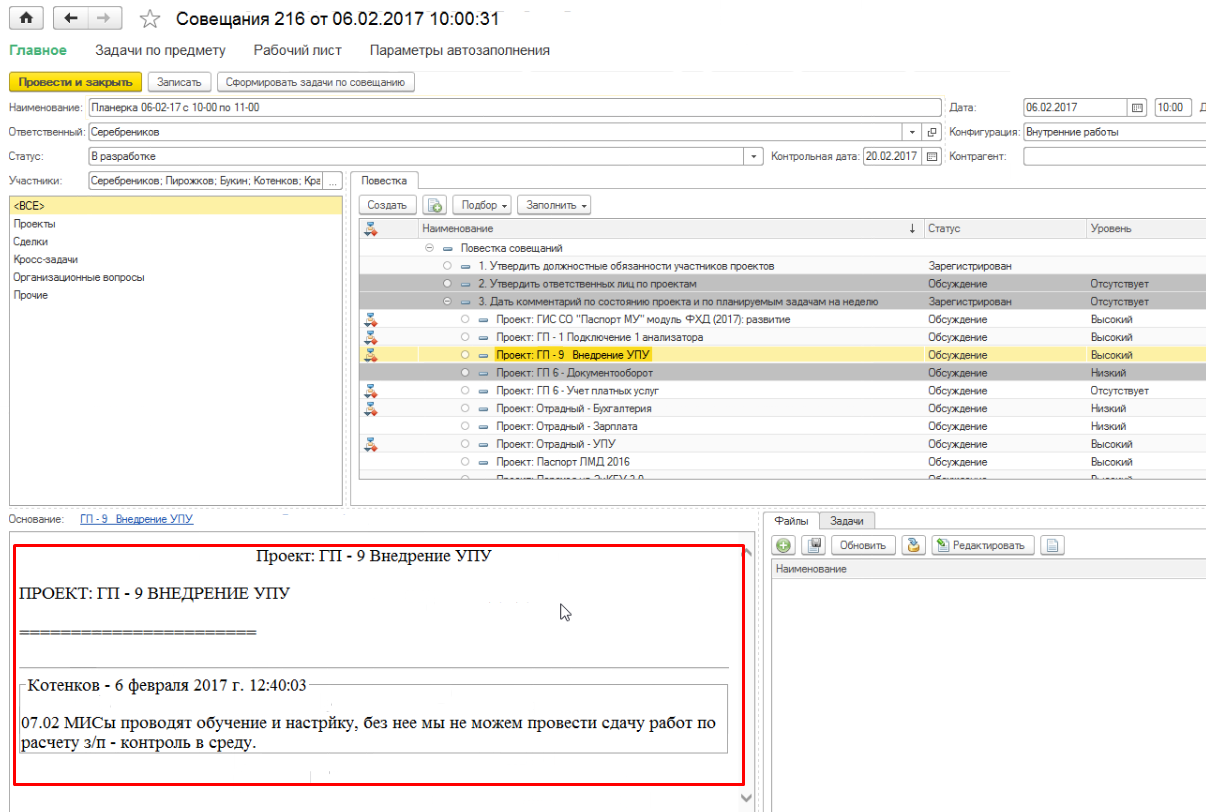Open 'Параметры автозаполнения' navigation item
The image size is (1206, 812).
point(459,50)
